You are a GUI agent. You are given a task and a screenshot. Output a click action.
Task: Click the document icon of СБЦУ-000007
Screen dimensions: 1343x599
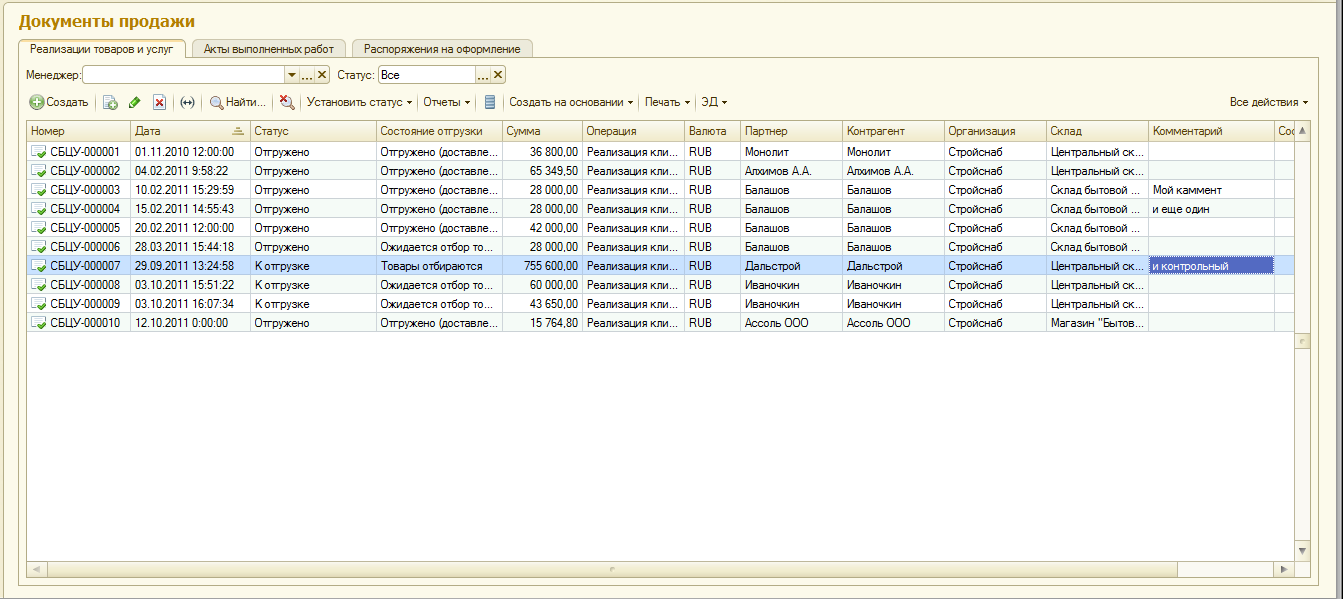[x=39, y=266]
